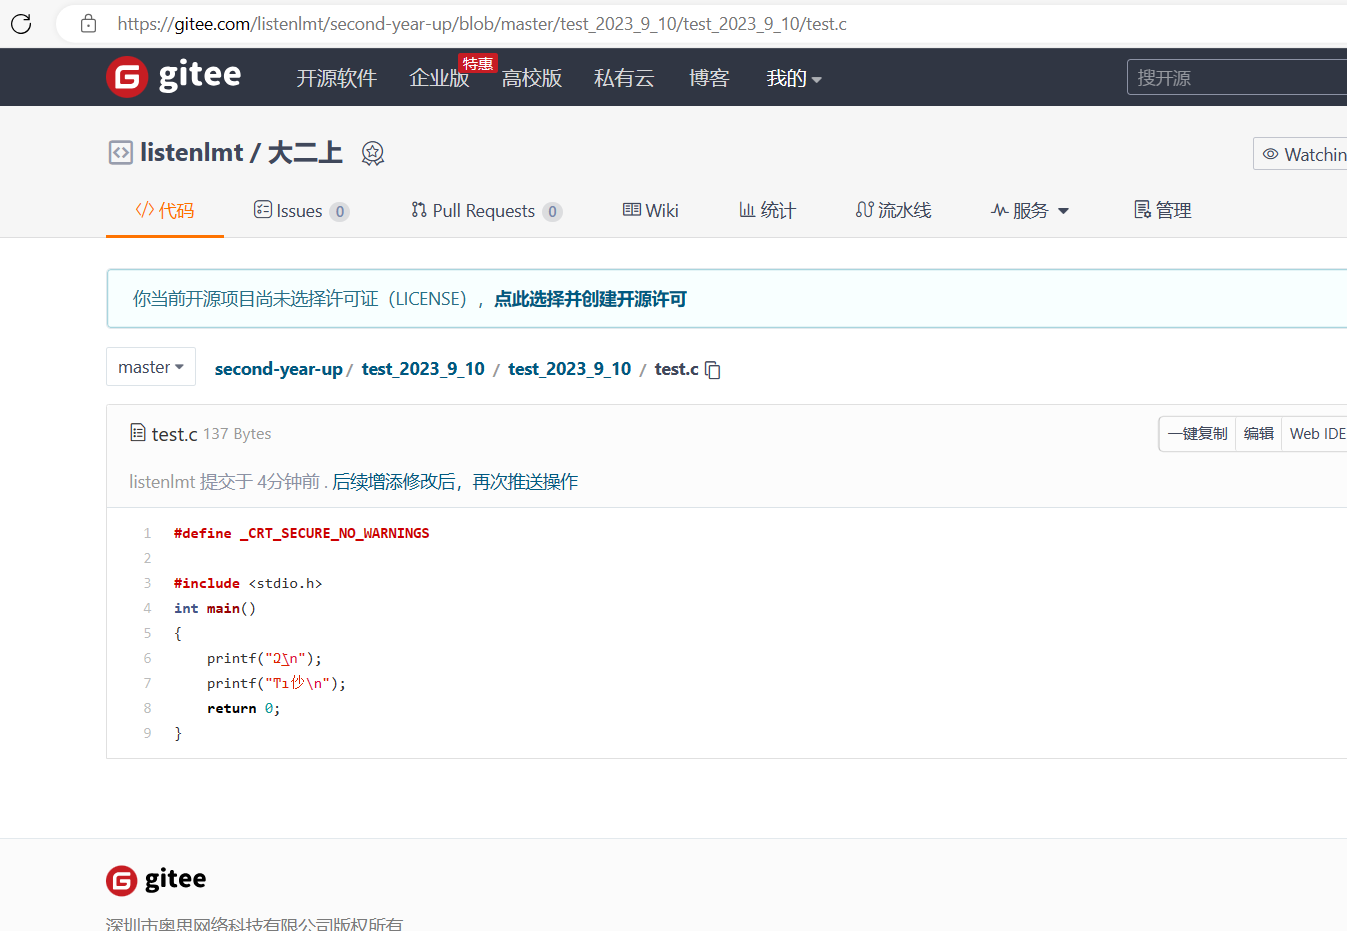The image size is (1347, 931).
Task: Click the listenlmt committer name
Action: coord(162,482)
